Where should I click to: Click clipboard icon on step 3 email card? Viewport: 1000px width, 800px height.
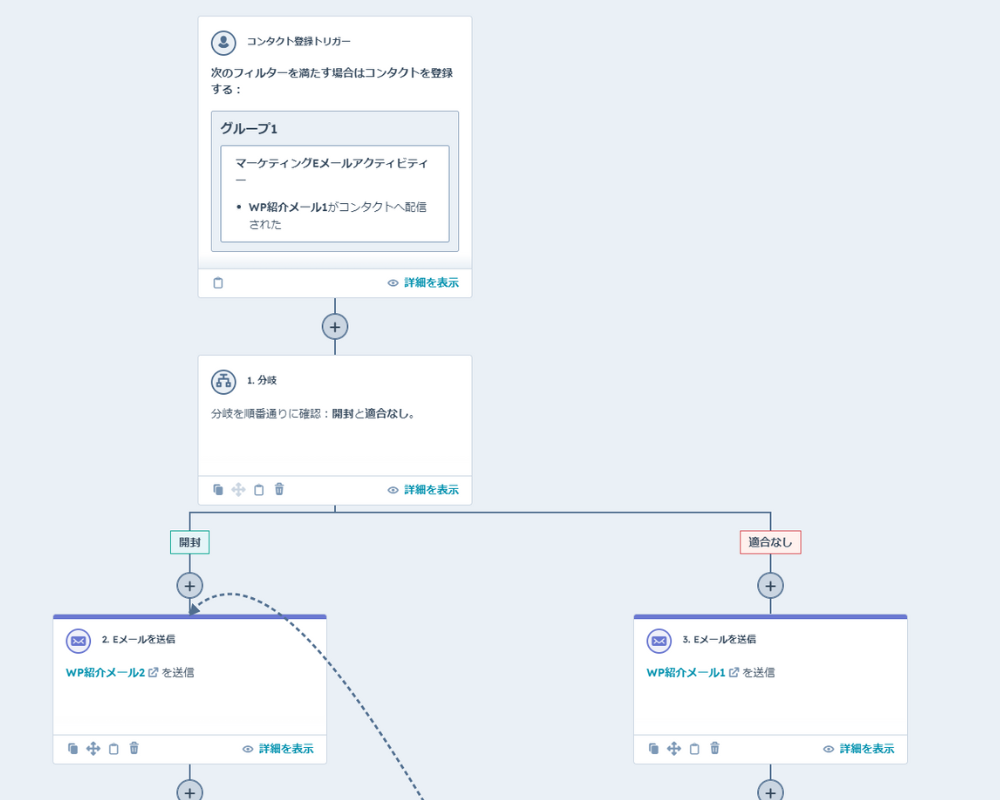point(694,749)
